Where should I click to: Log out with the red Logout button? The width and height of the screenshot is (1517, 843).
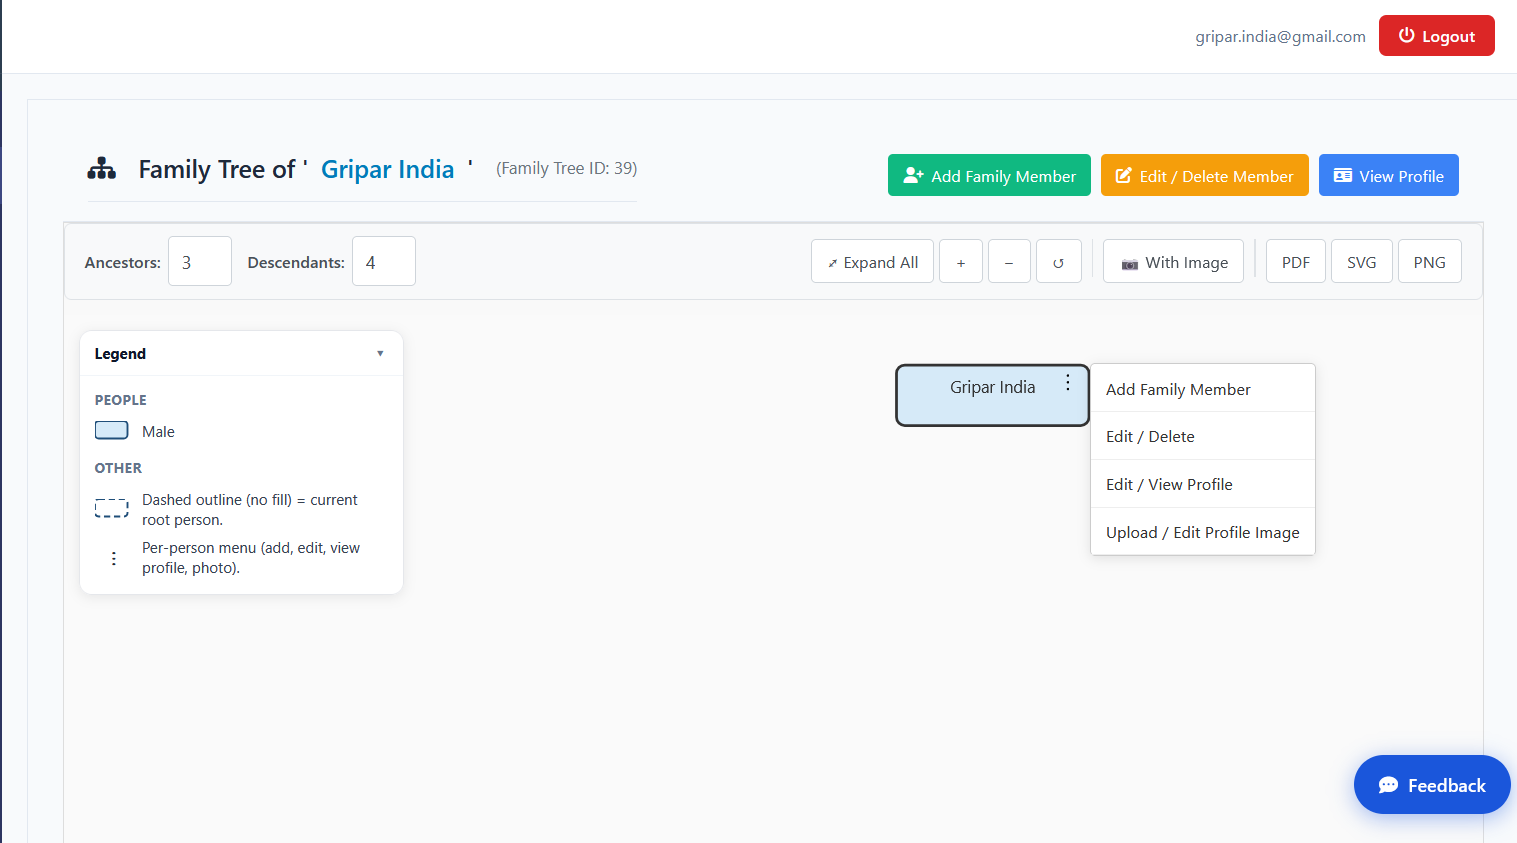coord(1437,36)
